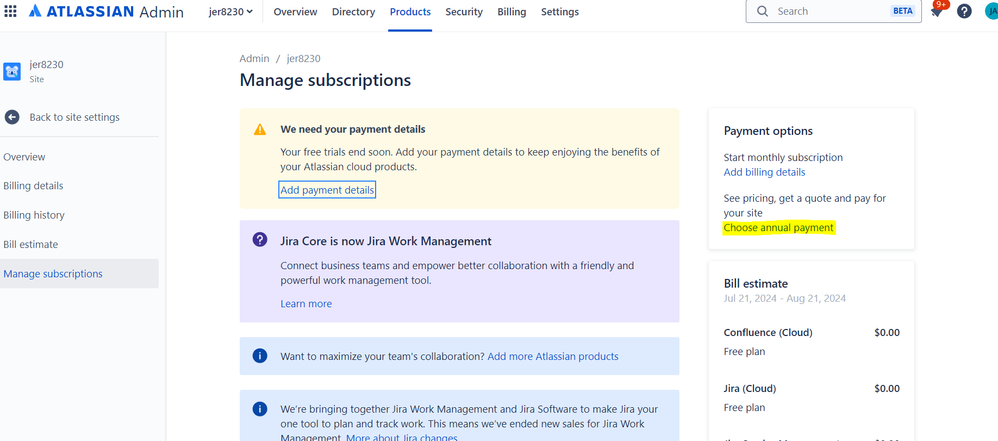Click the We need your payment details heading
The height and width of the screenshot is (441, 998).
[x=353, y=129]
